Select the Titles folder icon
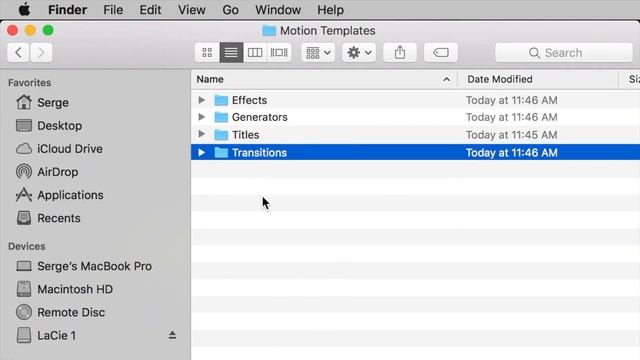The width and height of the screenshot is (640, 360). pos(221,135)
